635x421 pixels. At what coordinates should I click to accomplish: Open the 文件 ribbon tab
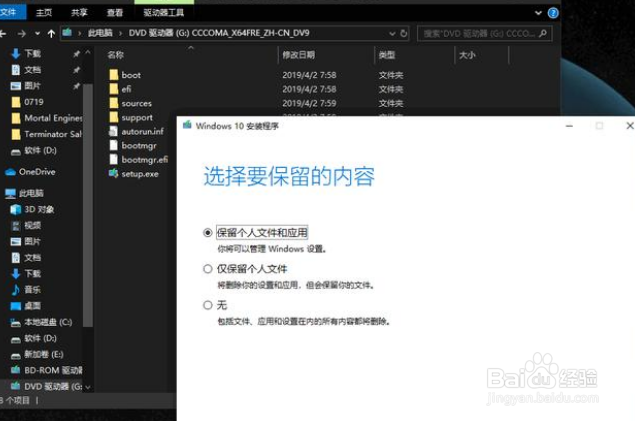(x=11, y=12)
